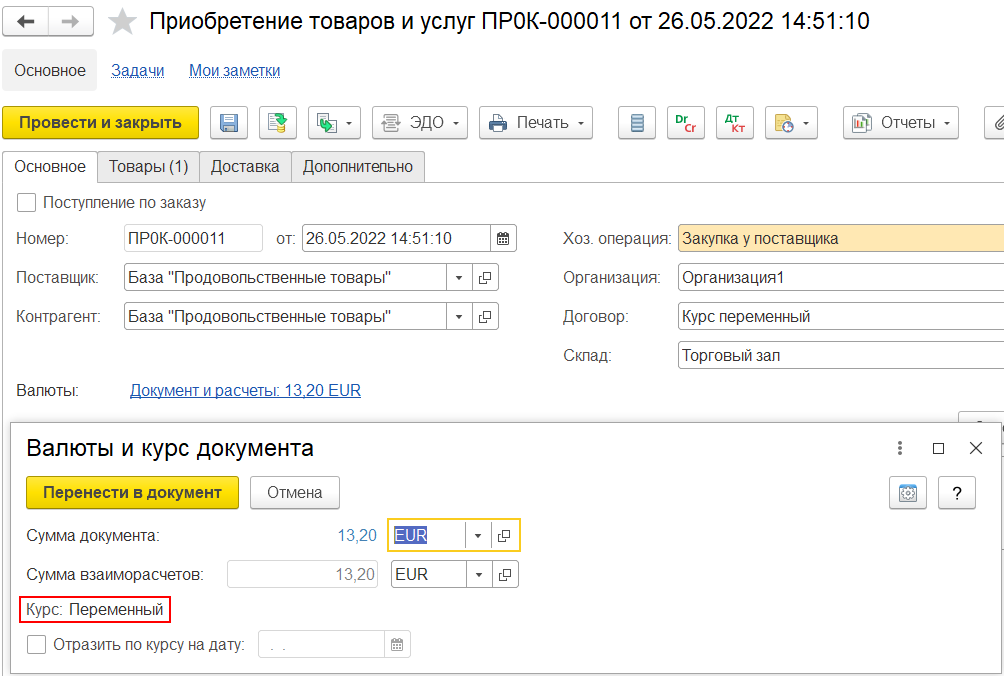Click the Номер input field
1004x676 pixels.
[x=193, y=239]
